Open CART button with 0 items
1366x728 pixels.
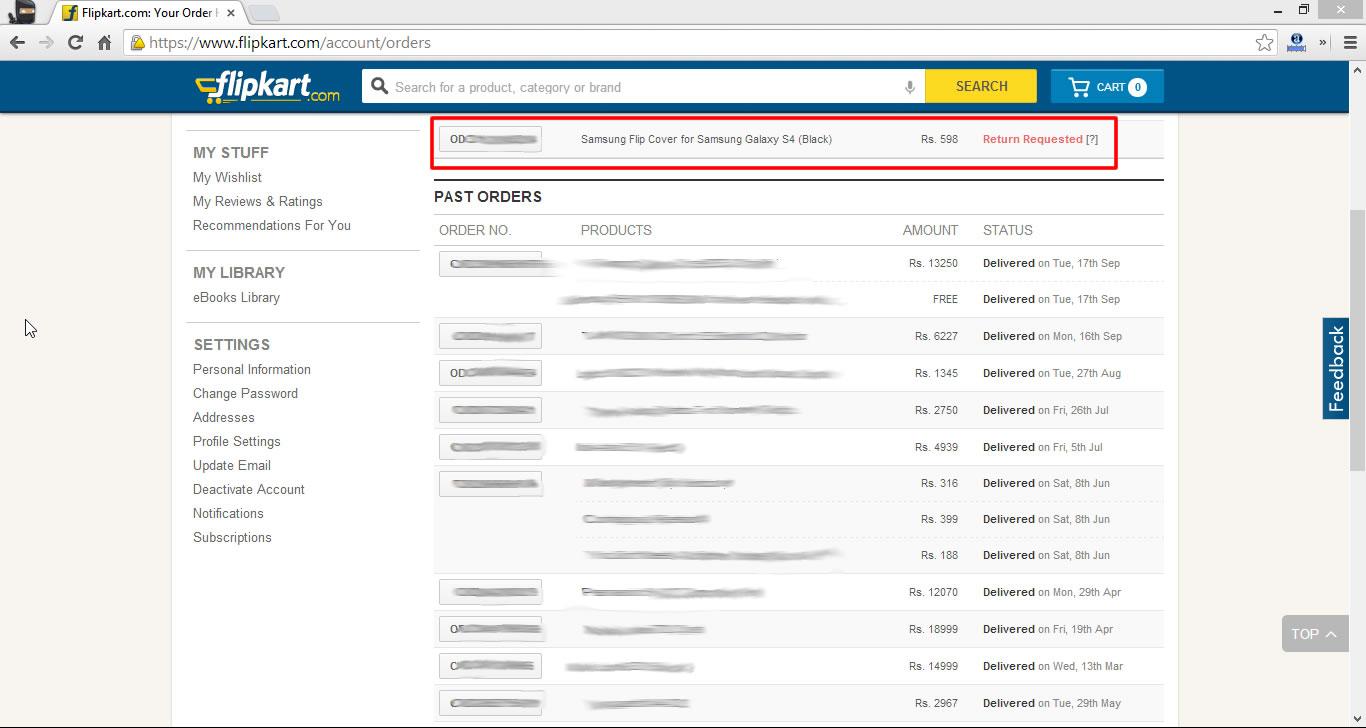pos(1107,86)
